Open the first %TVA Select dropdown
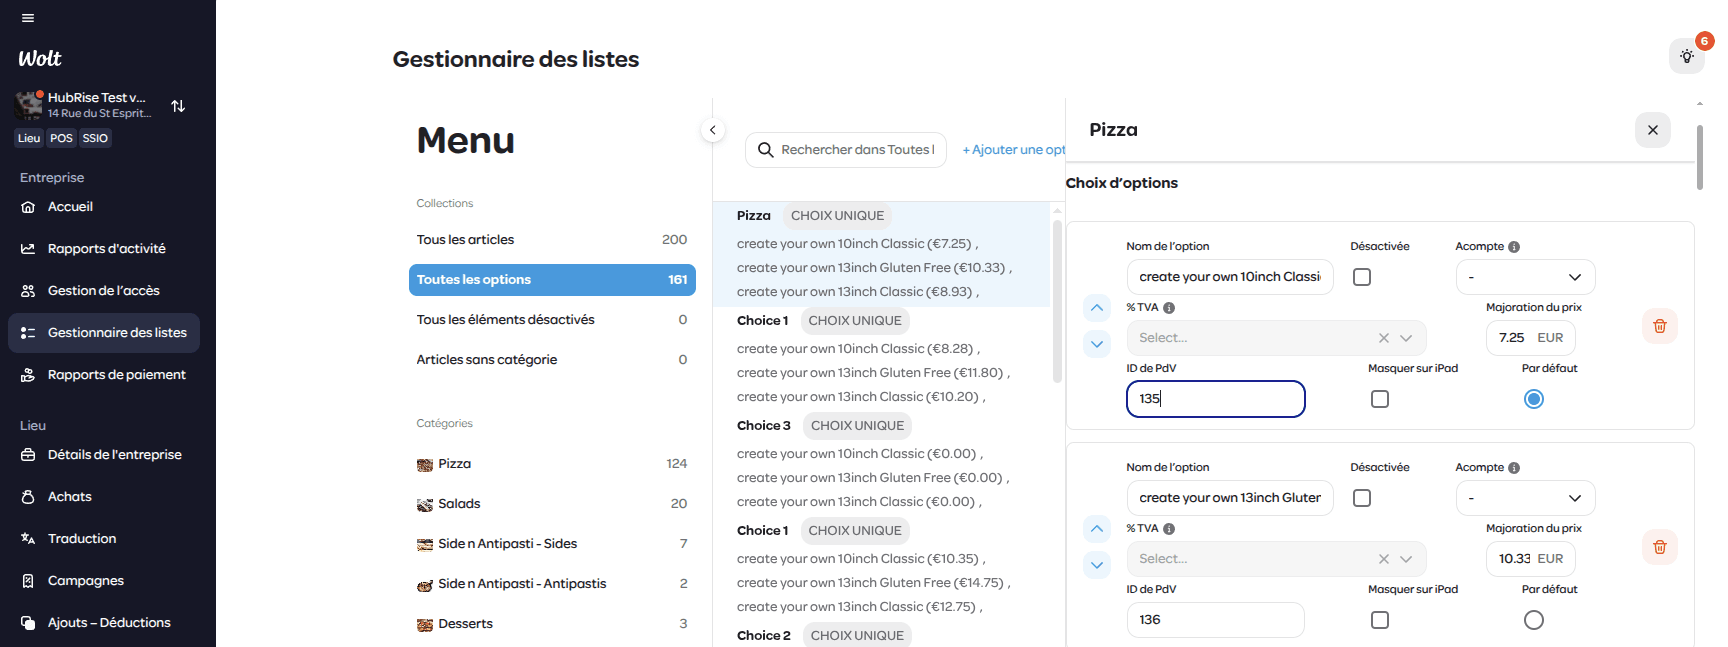This screenshot has height=647, width=1728. (1275, 338)
